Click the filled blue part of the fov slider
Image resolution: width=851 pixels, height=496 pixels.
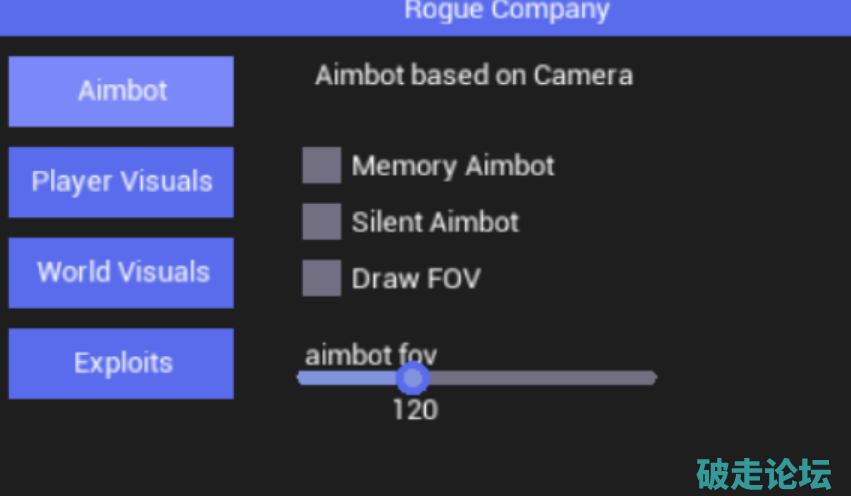click(x=350, y=378)
